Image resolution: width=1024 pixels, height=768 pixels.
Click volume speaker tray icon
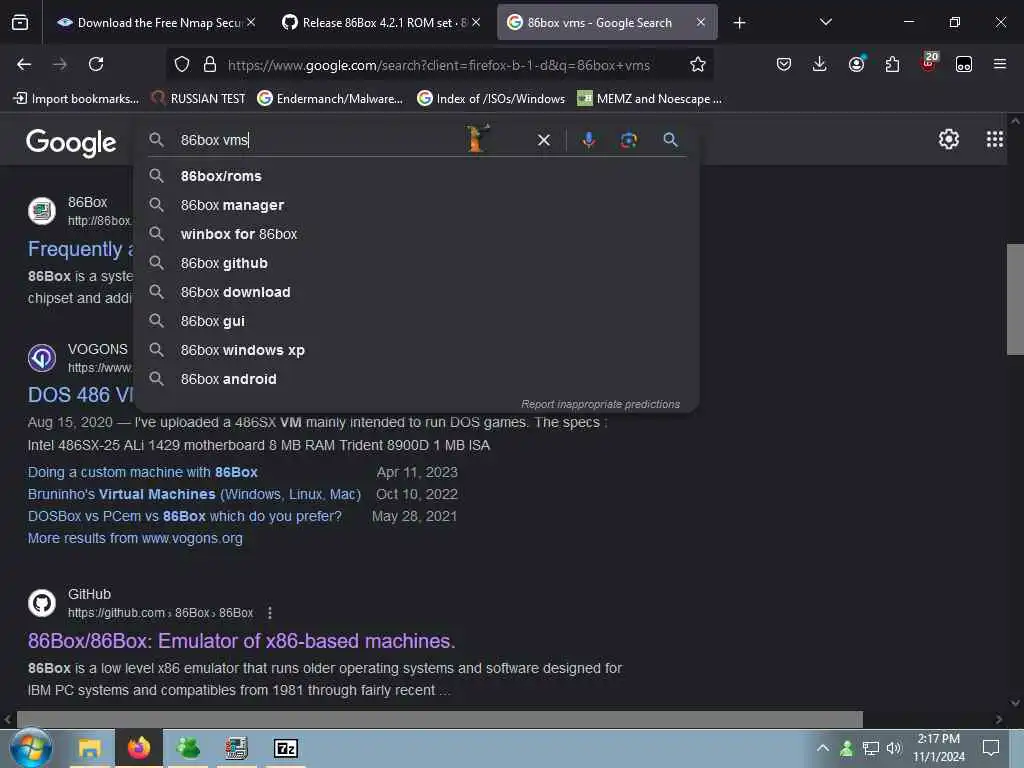tap(893, 748)
